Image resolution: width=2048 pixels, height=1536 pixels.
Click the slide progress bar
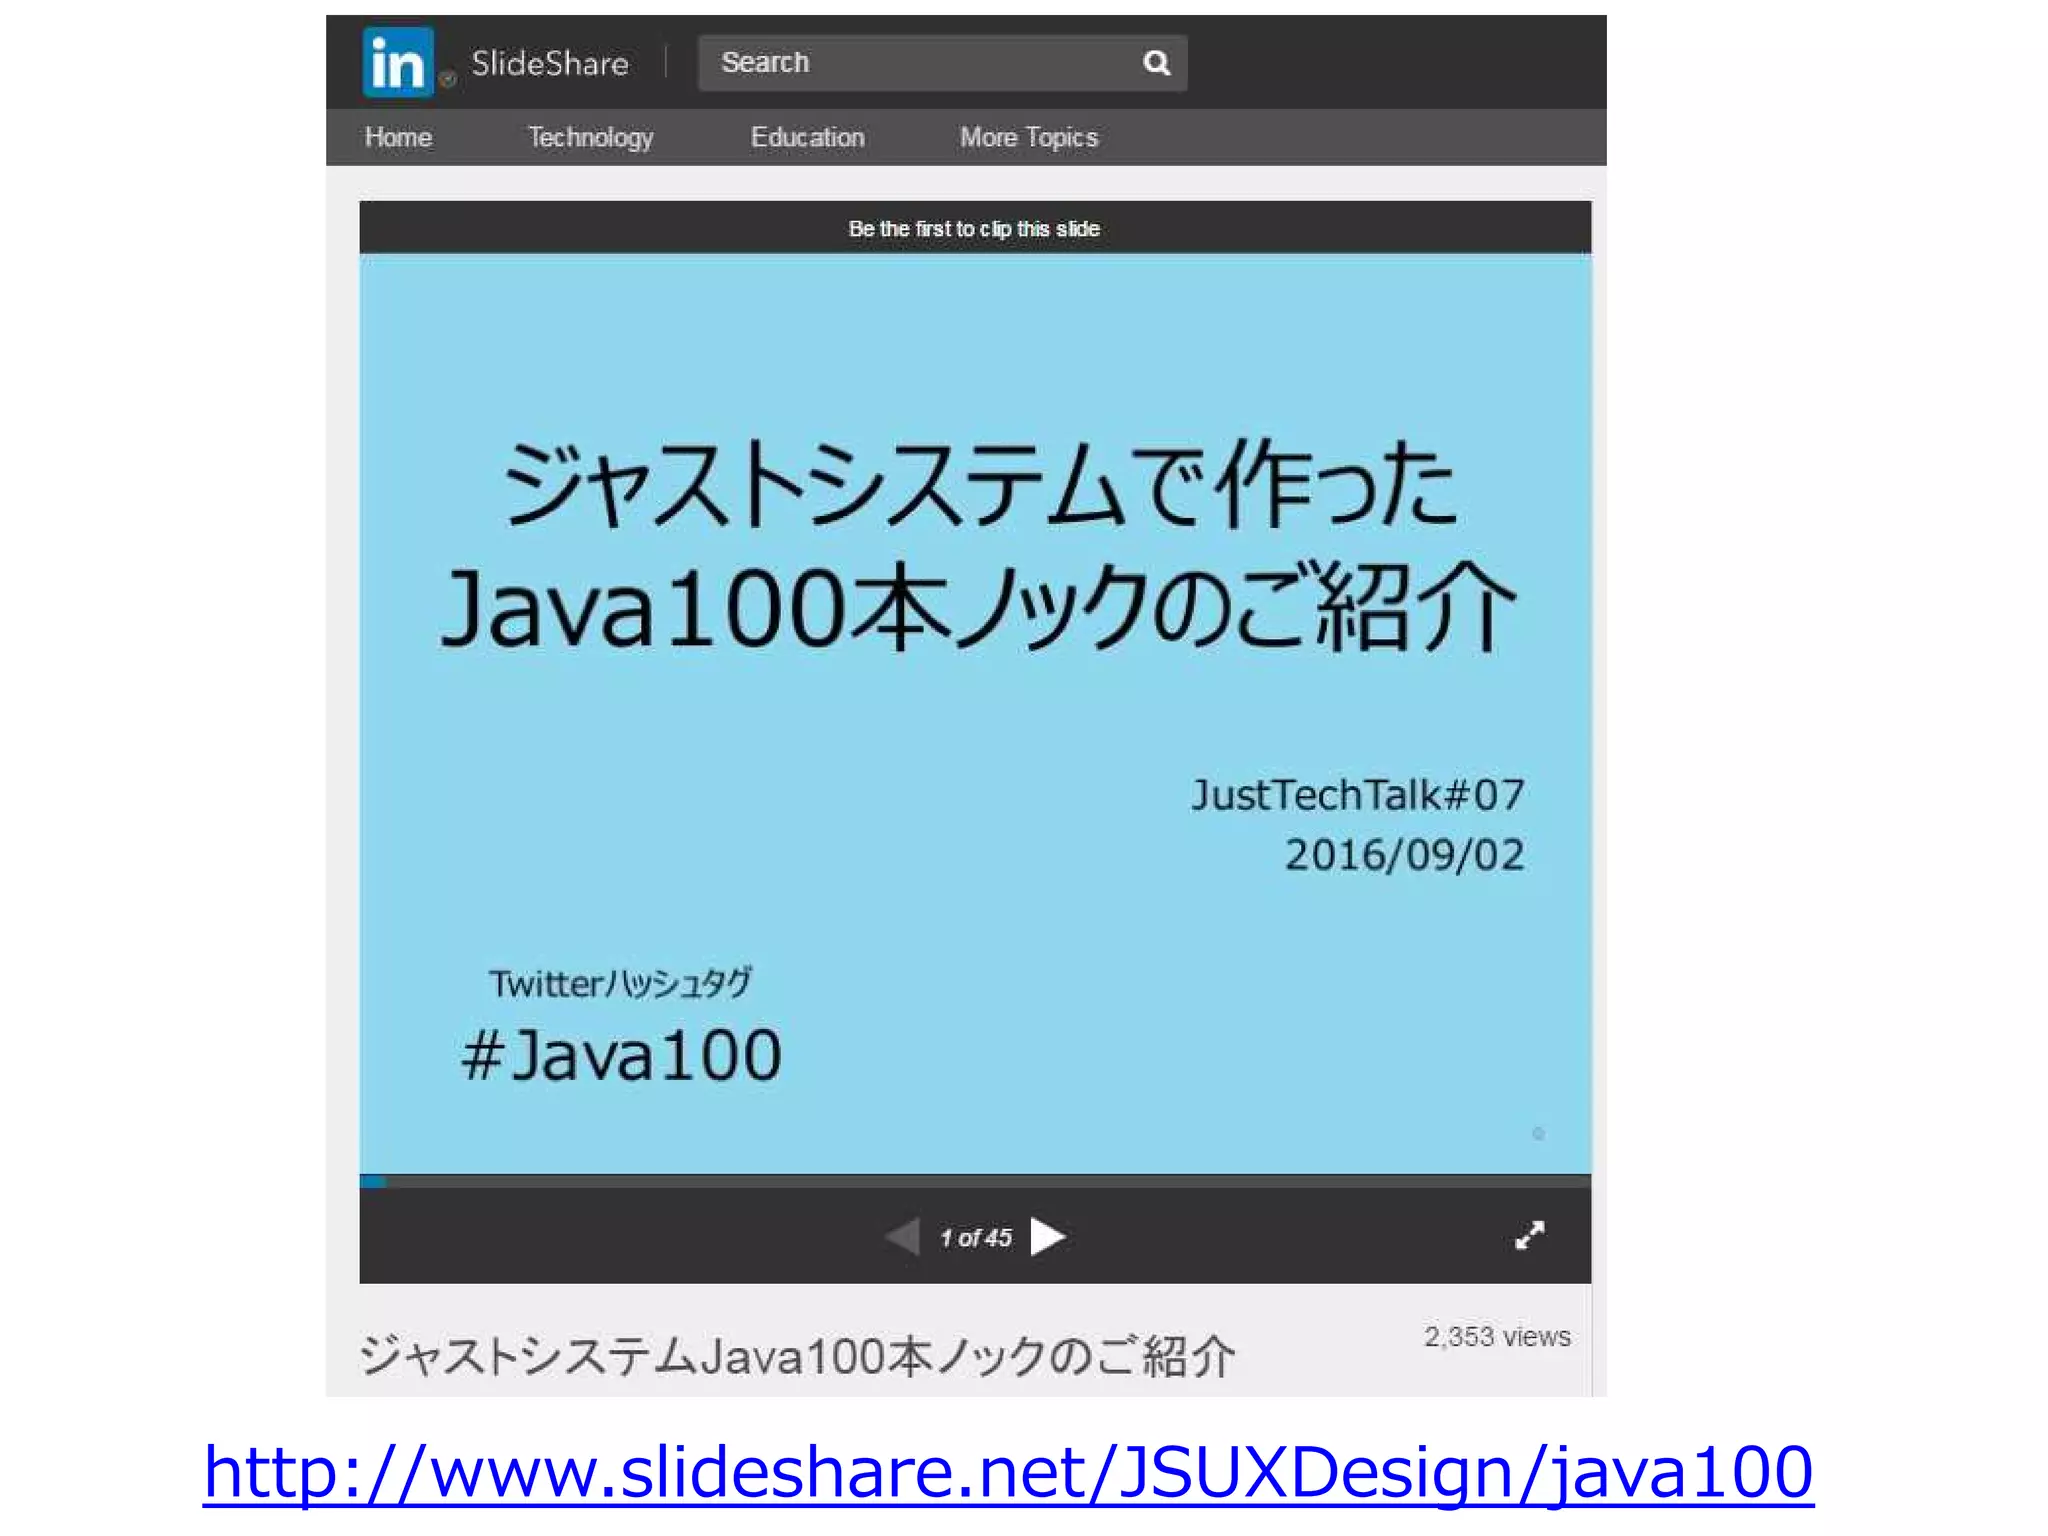975,1181
